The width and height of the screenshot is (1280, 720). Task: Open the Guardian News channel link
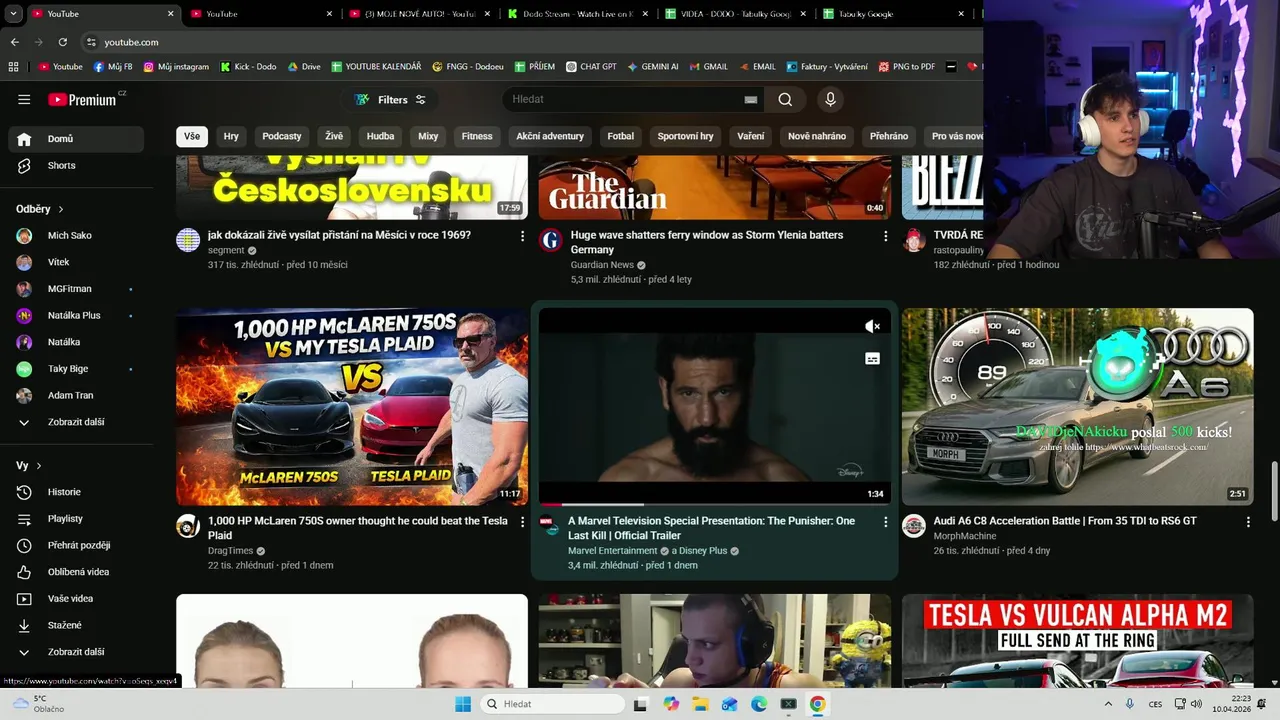tap(602, 265)
